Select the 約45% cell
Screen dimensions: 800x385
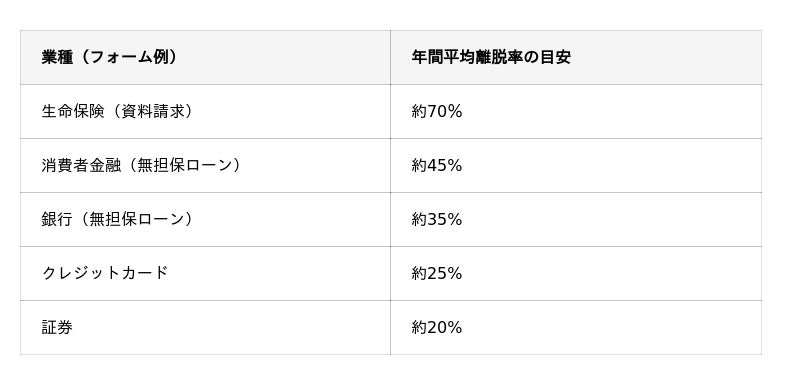(576, 166)
